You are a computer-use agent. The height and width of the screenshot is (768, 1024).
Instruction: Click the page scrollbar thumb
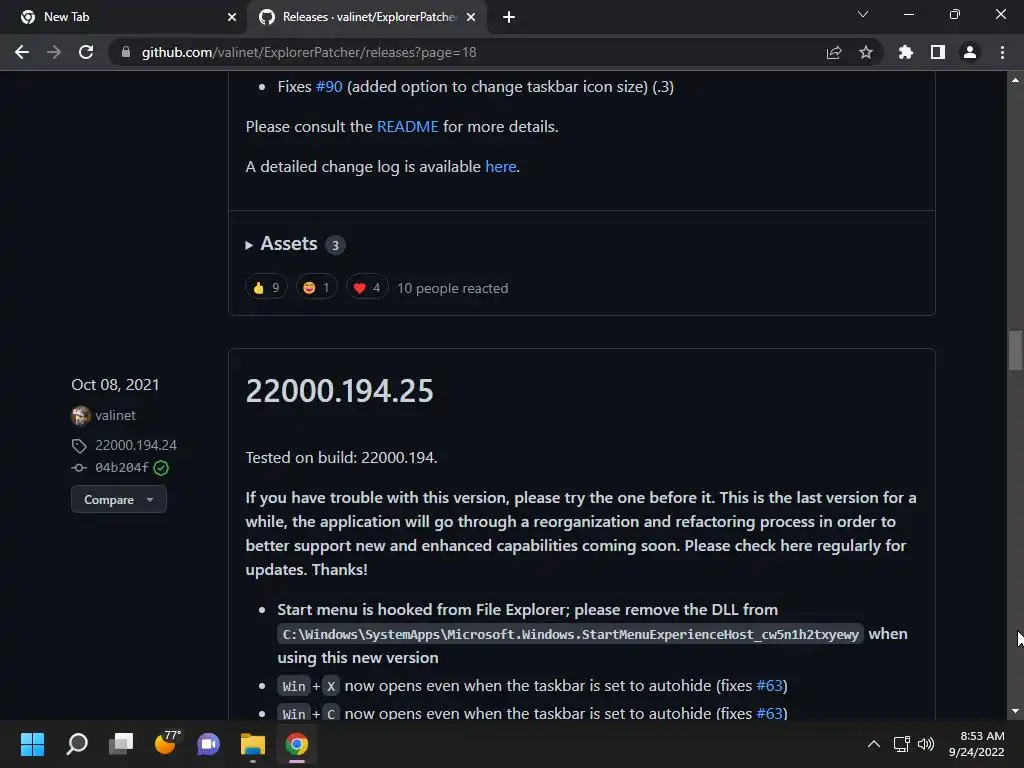tap(1015, 351)
